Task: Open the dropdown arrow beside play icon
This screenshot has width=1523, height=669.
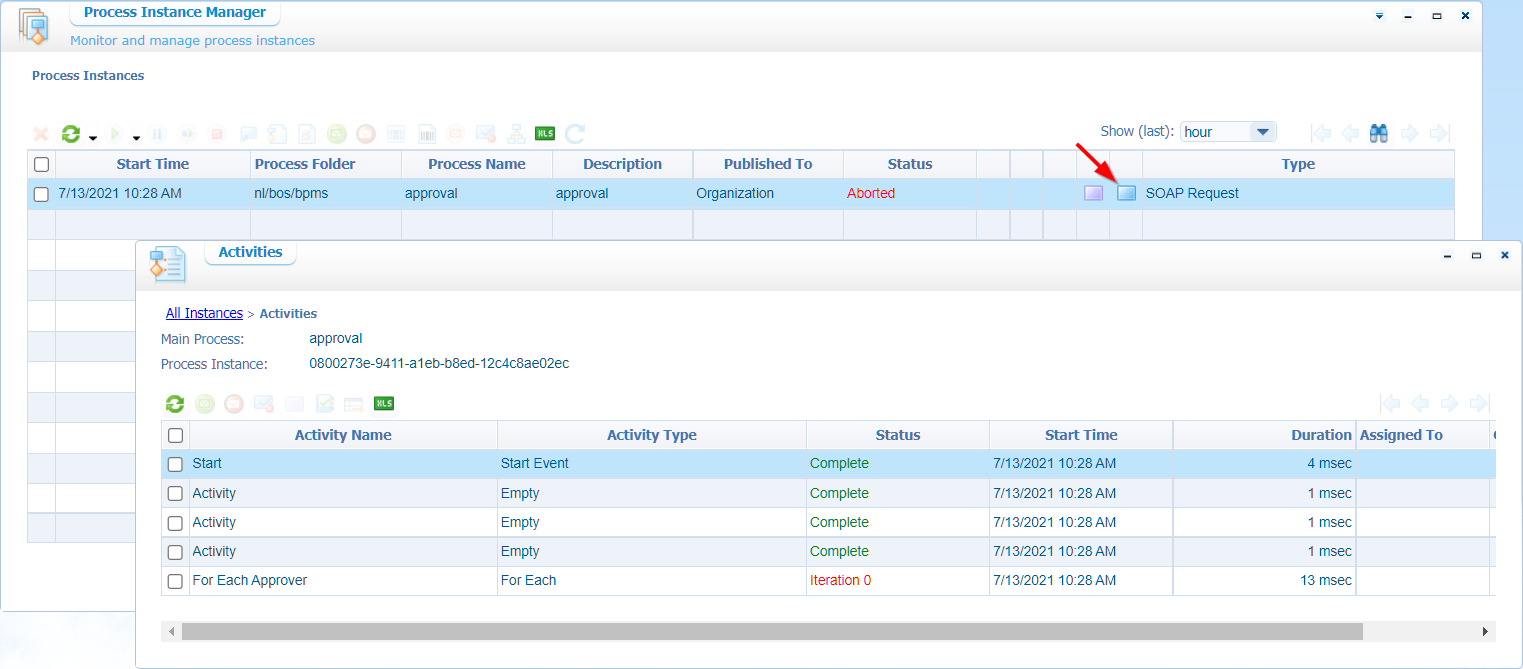Action: click(x=136, y=138)
